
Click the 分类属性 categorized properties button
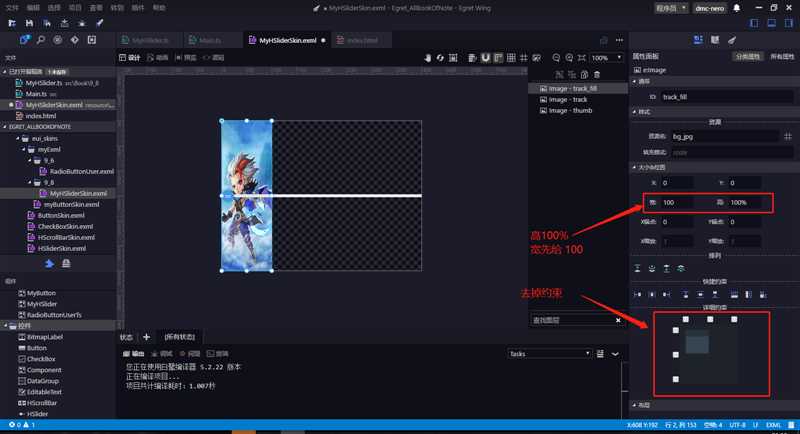click(x=747, y=56)
